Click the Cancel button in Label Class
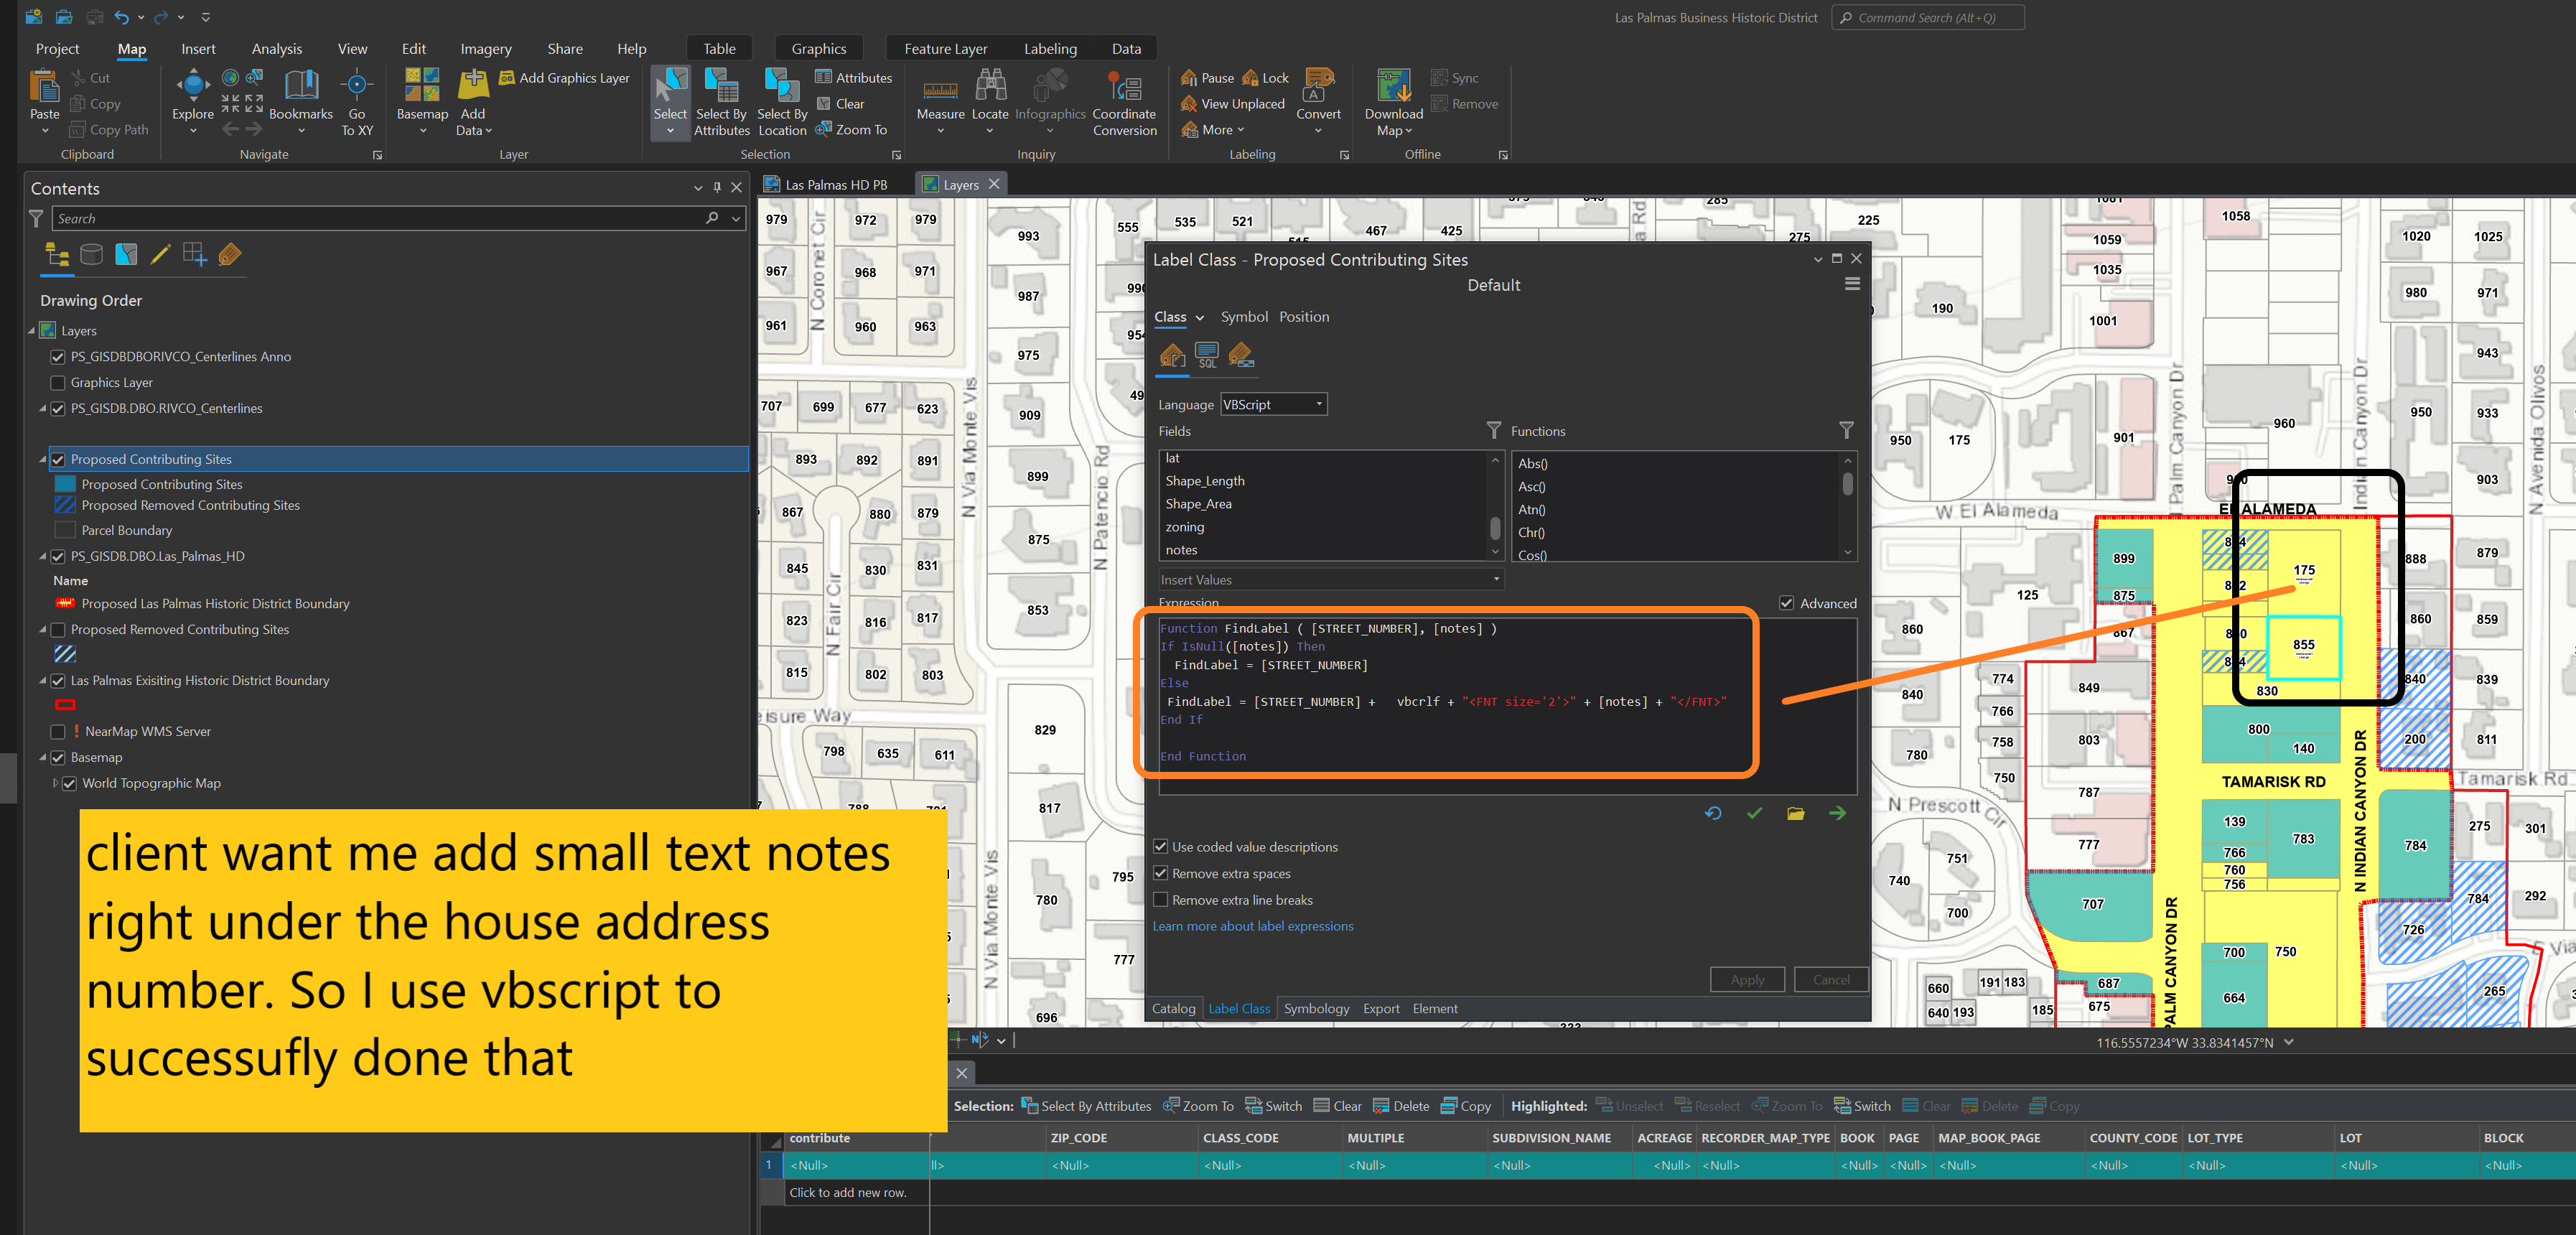Image resolution: width=2576 pixels, height=1235 pixels. click(1830, 980)
